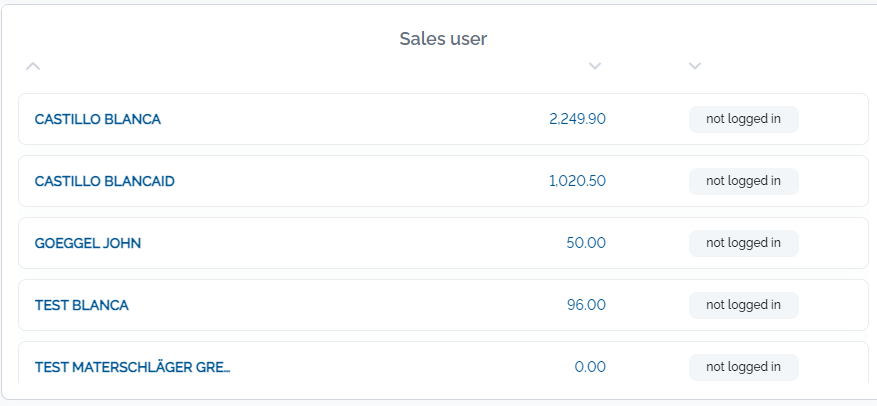Viewport: 877px width, 406px height.
Task: Open the TEST MATERSCHLÄGER GRE… user
Action: [x=133, y=367]
